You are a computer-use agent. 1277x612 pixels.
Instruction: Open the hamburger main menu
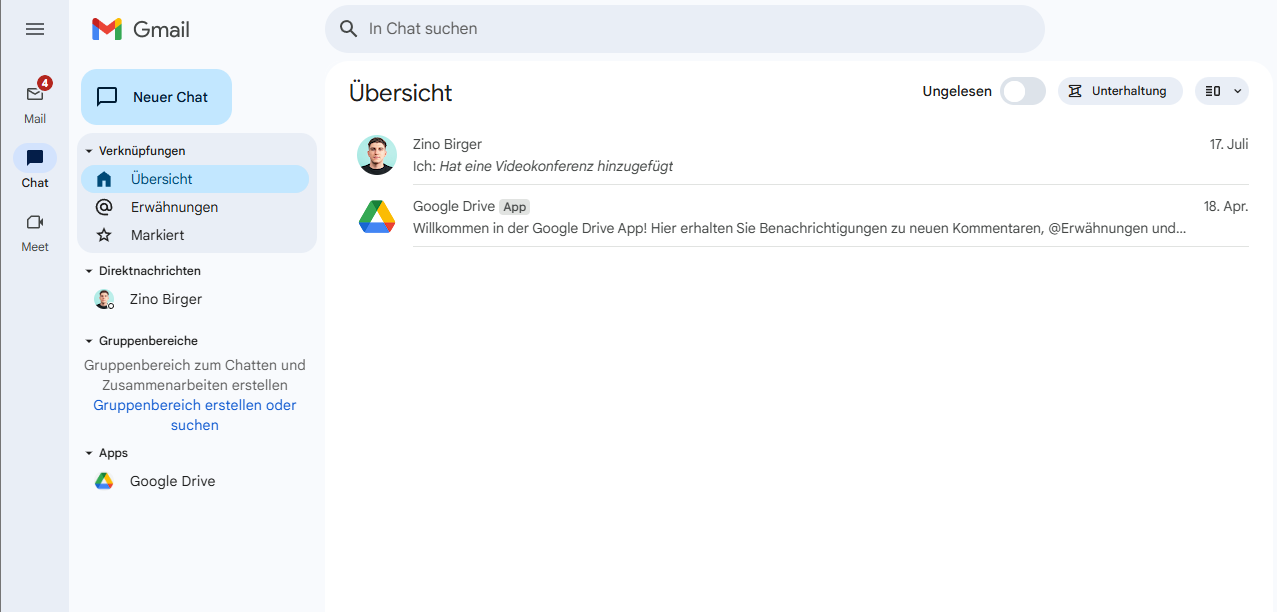(x=35, y=29)
